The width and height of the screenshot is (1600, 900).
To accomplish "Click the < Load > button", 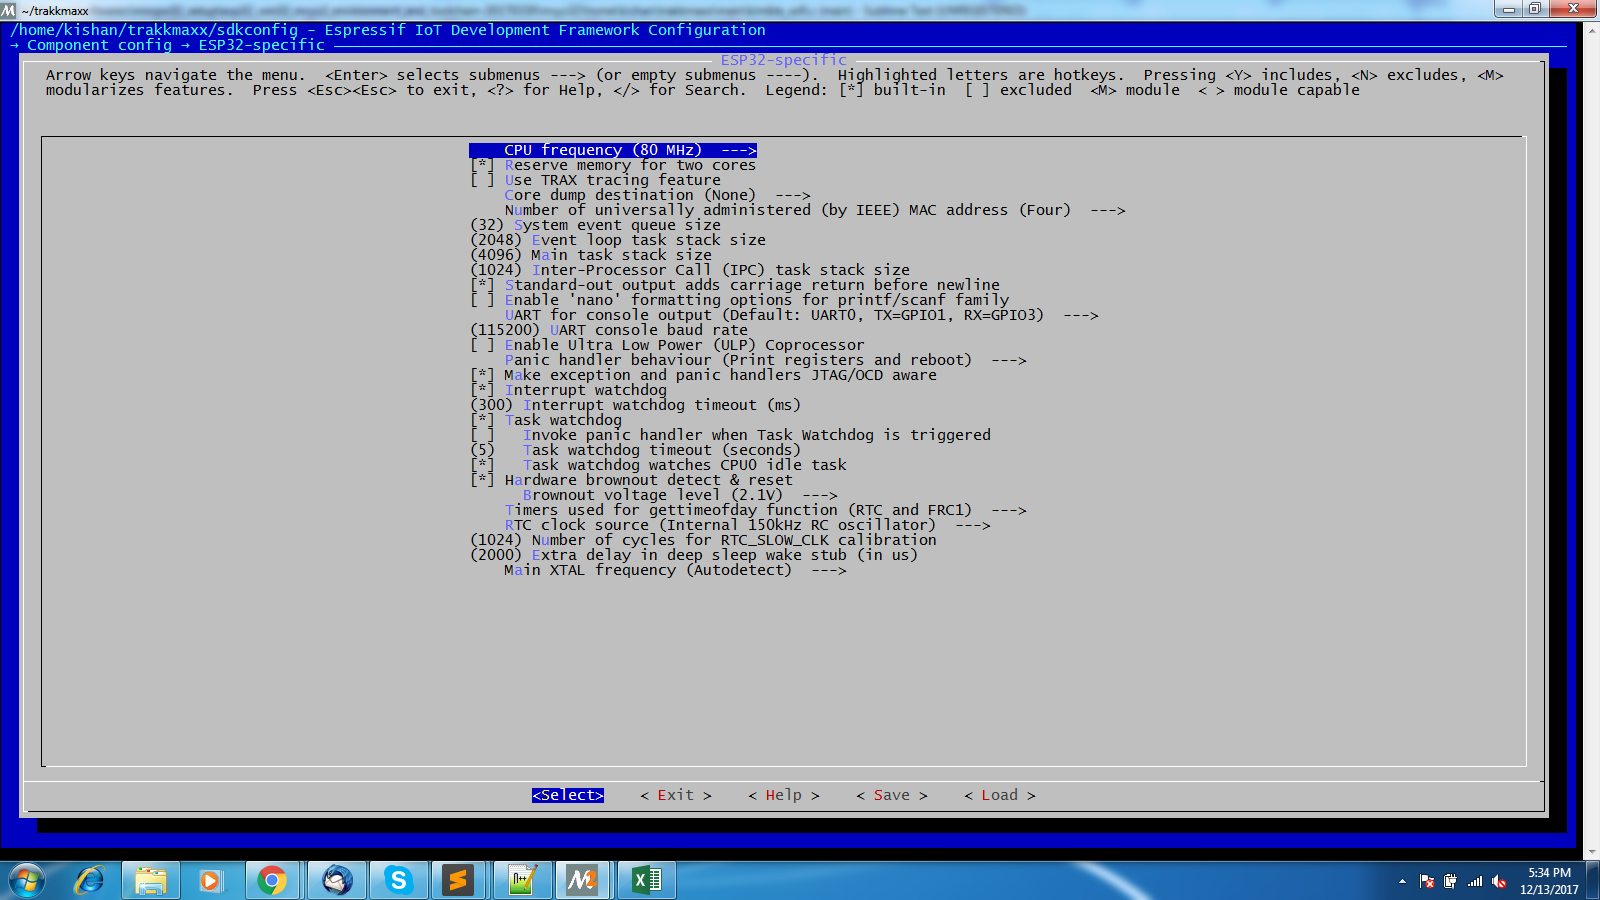I will [1000, 795].
